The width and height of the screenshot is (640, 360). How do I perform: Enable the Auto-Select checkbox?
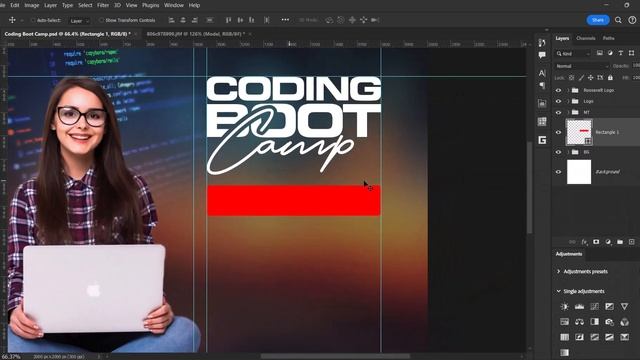tap(33, 20)
